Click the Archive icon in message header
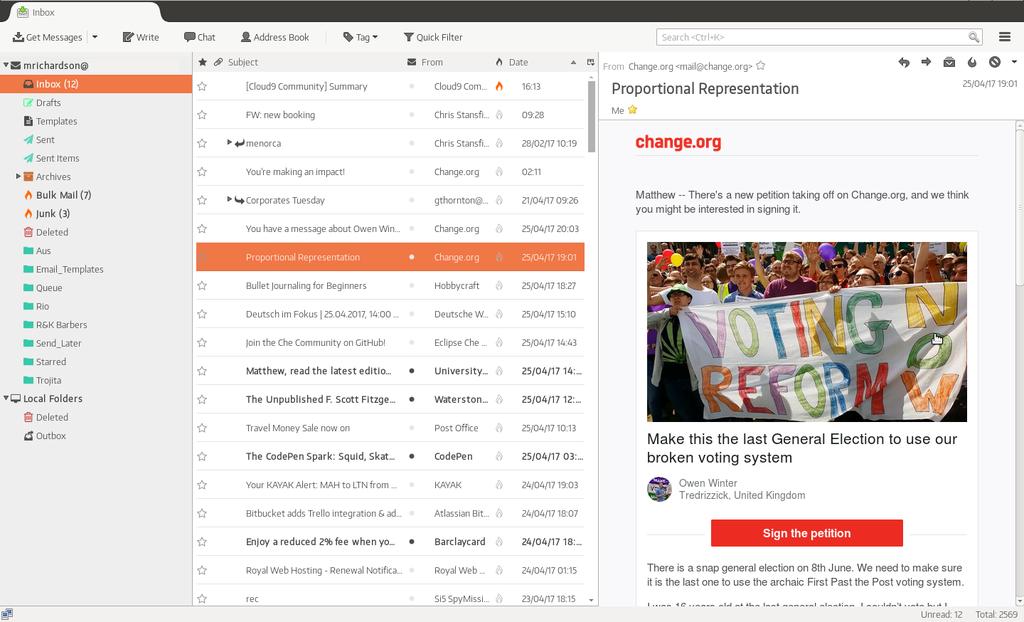The width and height of the screenshot is (1024, 622). 949,62
